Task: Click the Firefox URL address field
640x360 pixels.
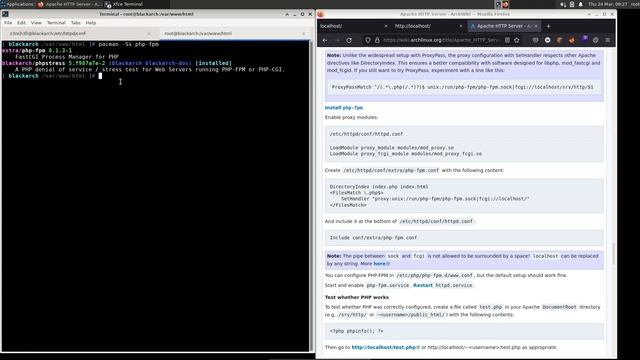Action: (441, 40)
